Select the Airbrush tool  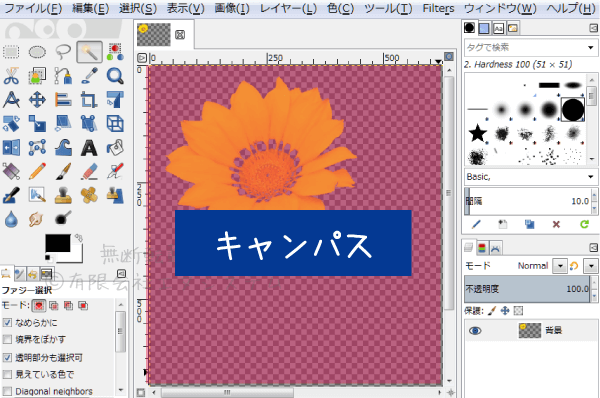[x=115, y=171]
